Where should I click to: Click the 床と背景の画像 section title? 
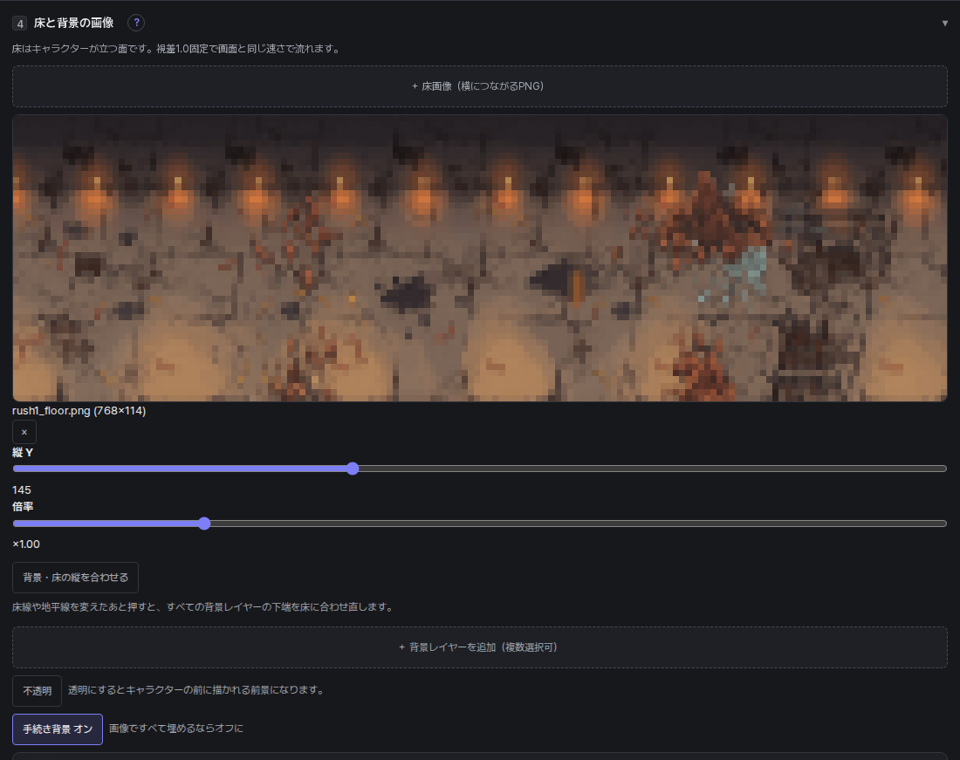[x=73, y=23]
